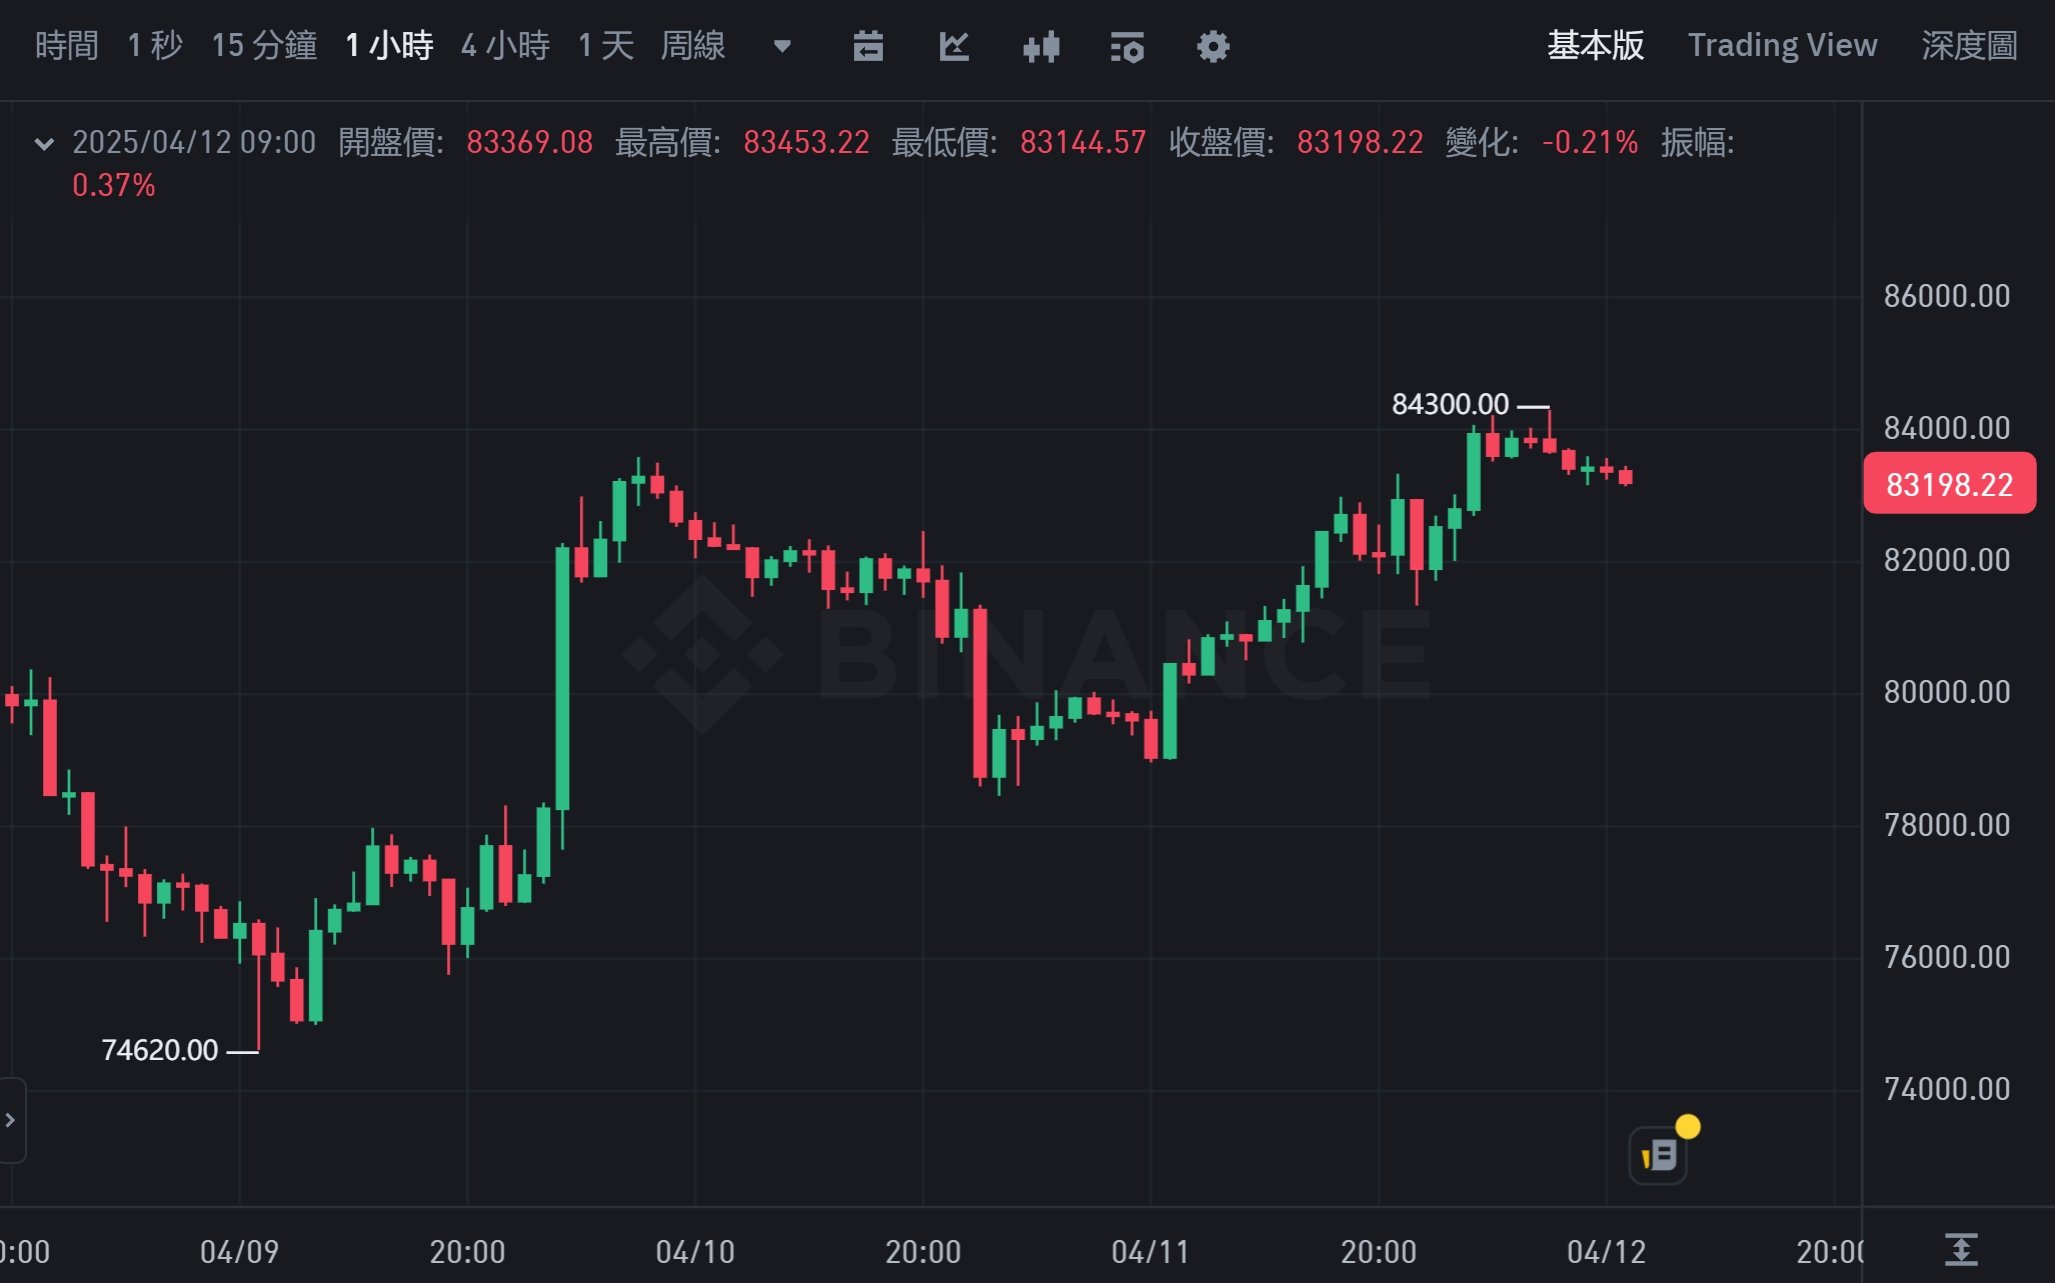
Task: Select the 周線 weekly interval
Action: [x=693, y=45]
